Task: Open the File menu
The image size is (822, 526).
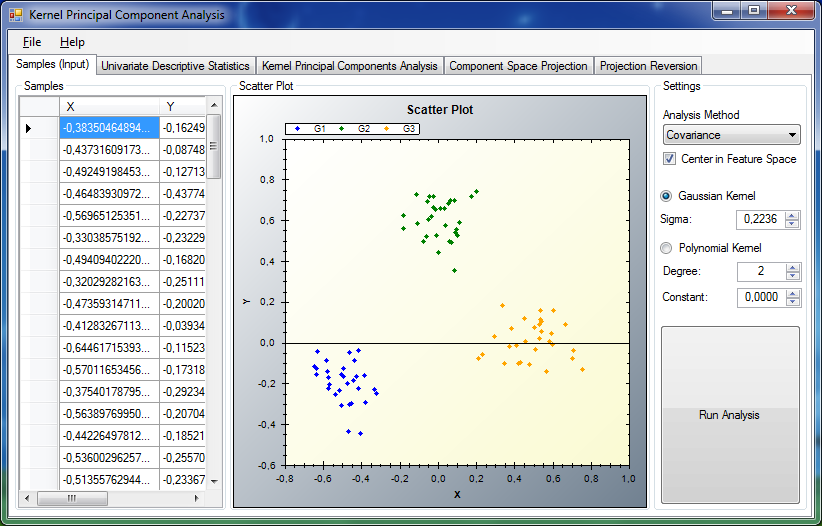Action: click(x=32, y=42)
